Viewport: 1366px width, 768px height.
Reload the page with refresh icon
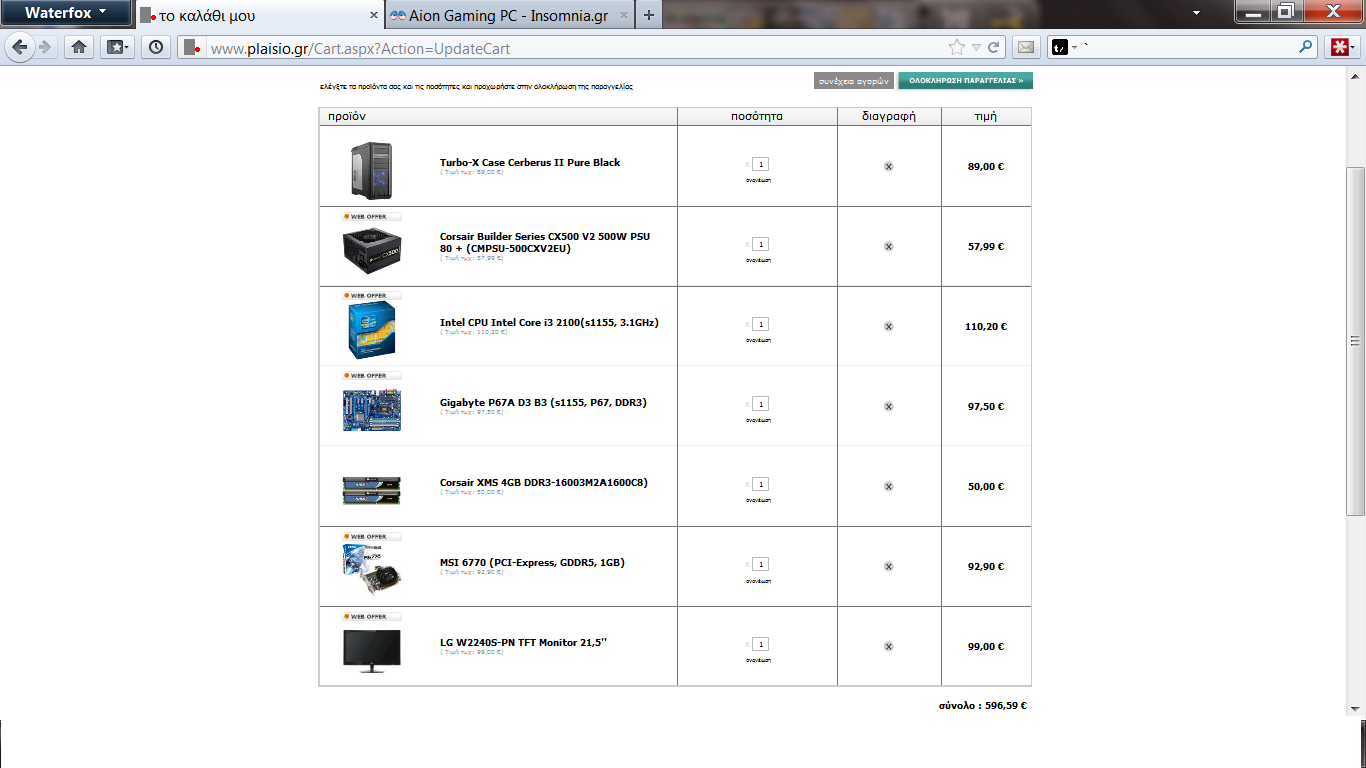[994, 47]
